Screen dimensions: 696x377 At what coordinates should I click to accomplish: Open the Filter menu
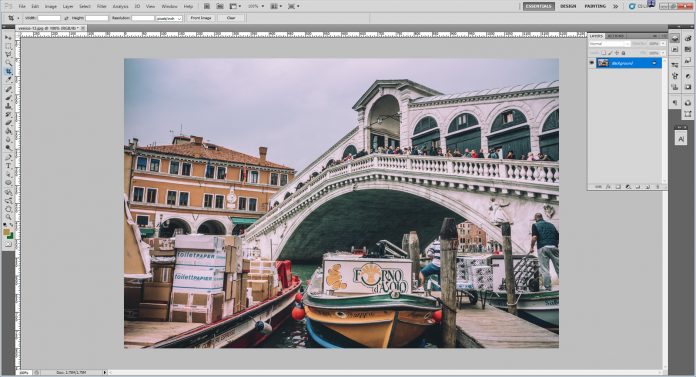pyautogui.click(x=102, y=6)
